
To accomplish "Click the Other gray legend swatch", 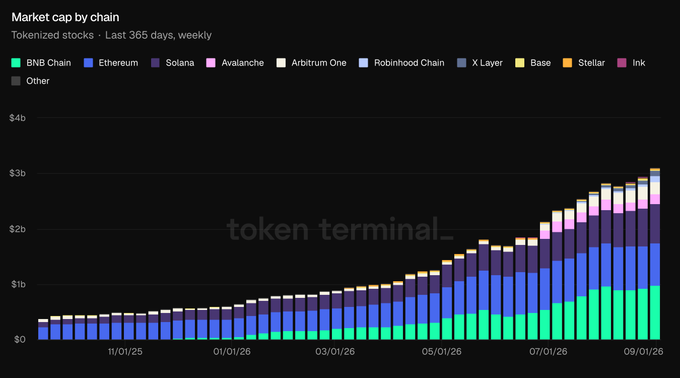I will pyautogui.click(x=16, y=81).
